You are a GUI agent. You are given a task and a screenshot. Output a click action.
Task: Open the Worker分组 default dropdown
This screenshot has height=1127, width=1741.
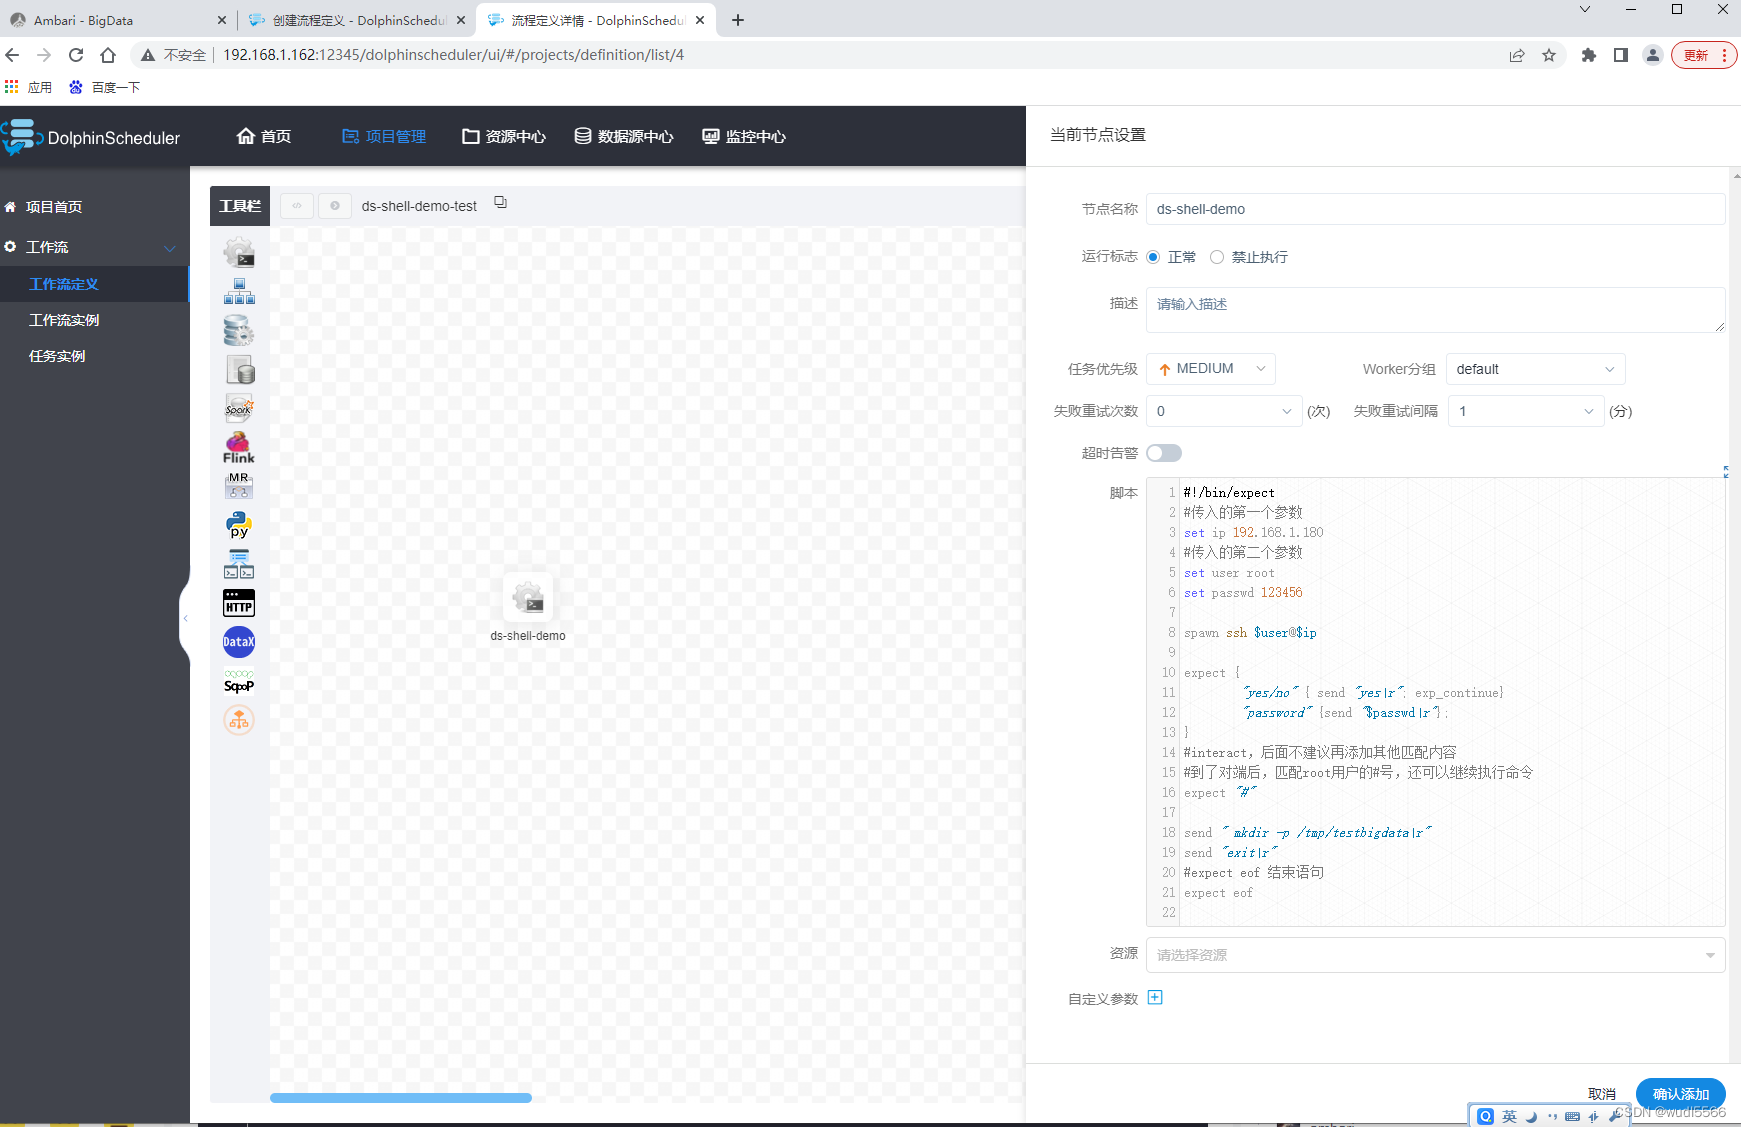(x=1535, y=369)
